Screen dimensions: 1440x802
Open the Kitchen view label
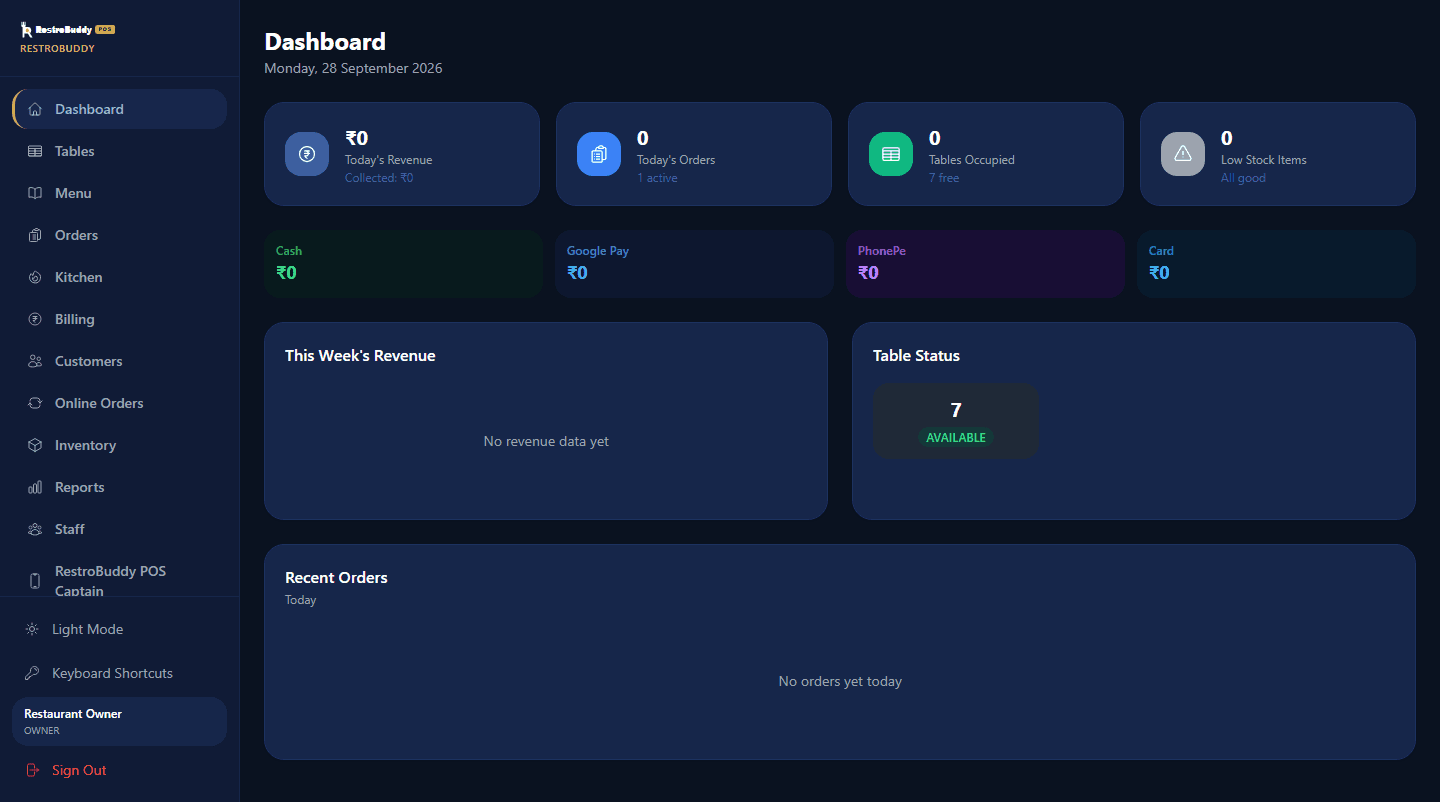click(79, 277)
